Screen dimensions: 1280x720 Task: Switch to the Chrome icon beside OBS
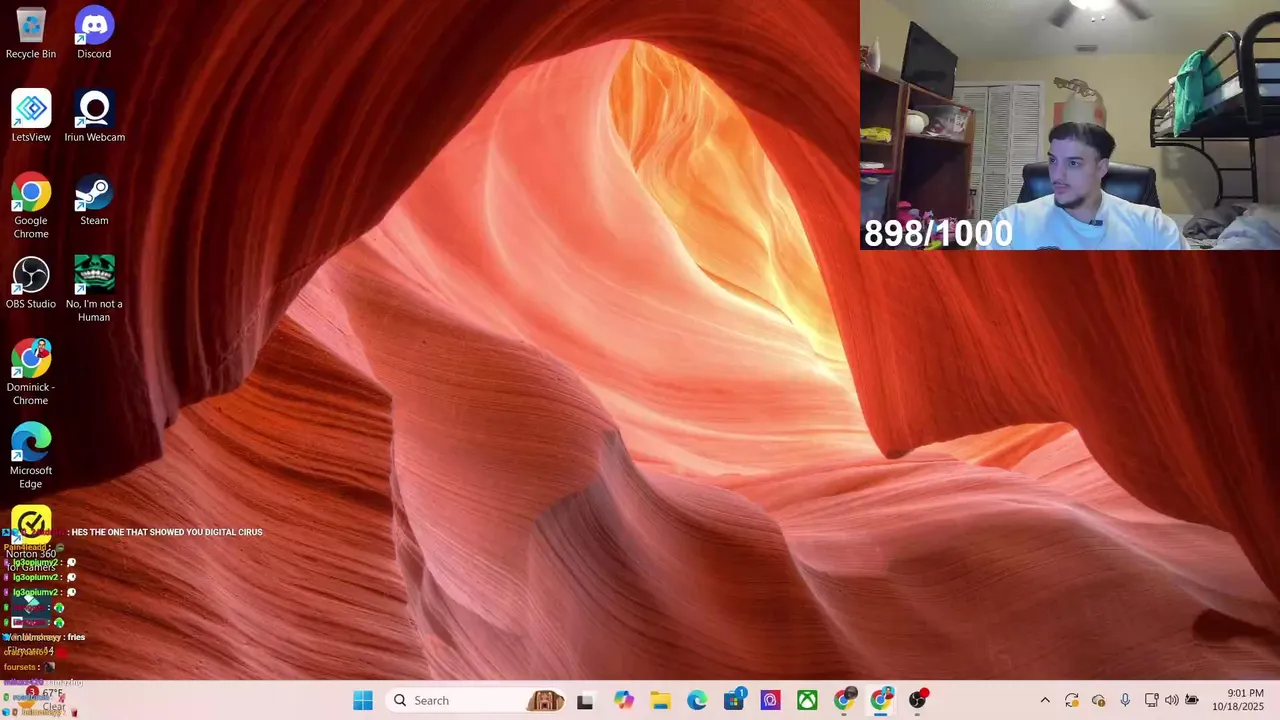881,700
